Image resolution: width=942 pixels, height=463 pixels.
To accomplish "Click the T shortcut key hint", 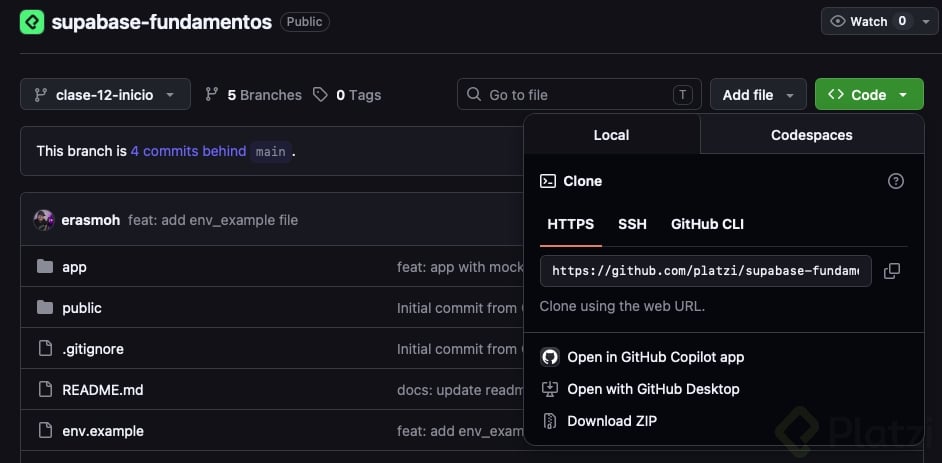I will point(682,95).
